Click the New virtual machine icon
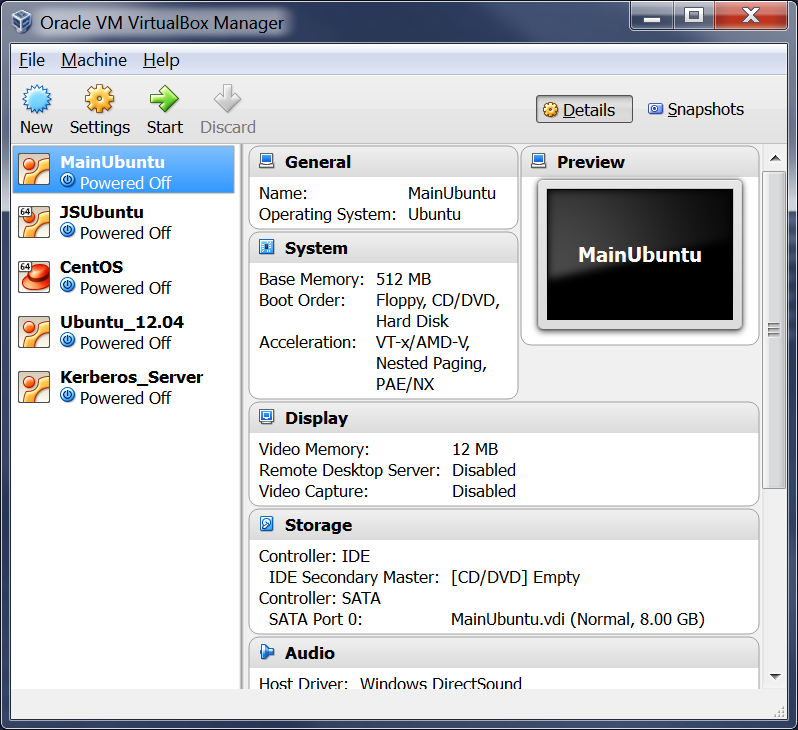798x730 pixels. (x=37, y=99)
